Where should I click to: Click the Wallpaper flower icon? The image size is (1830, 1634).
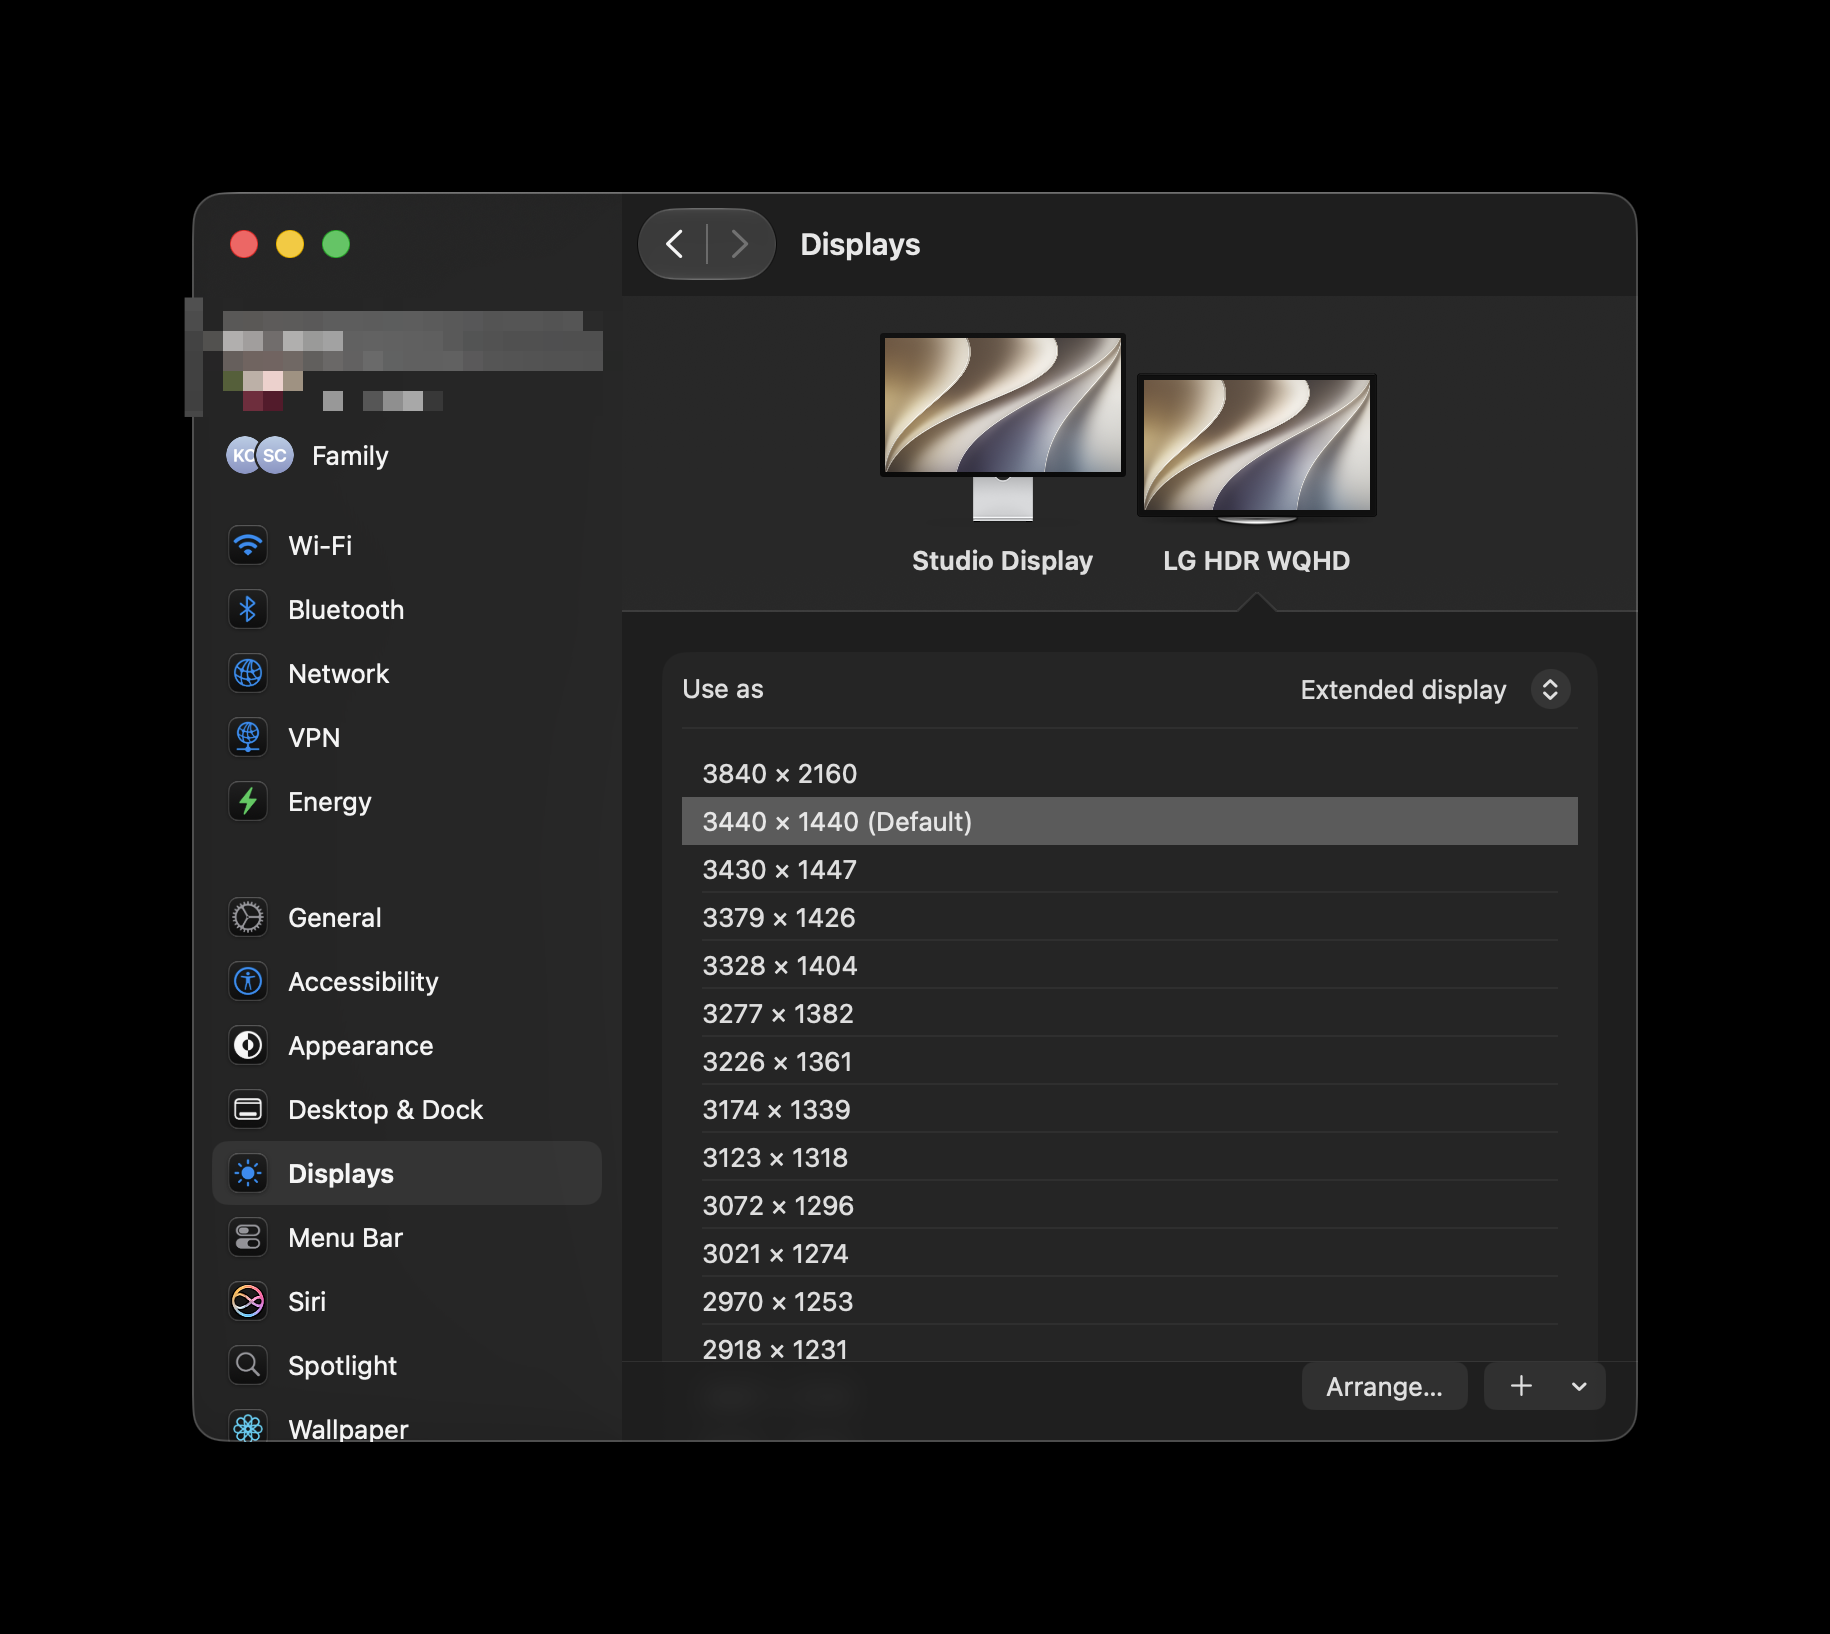click(x=248, y=1428)
